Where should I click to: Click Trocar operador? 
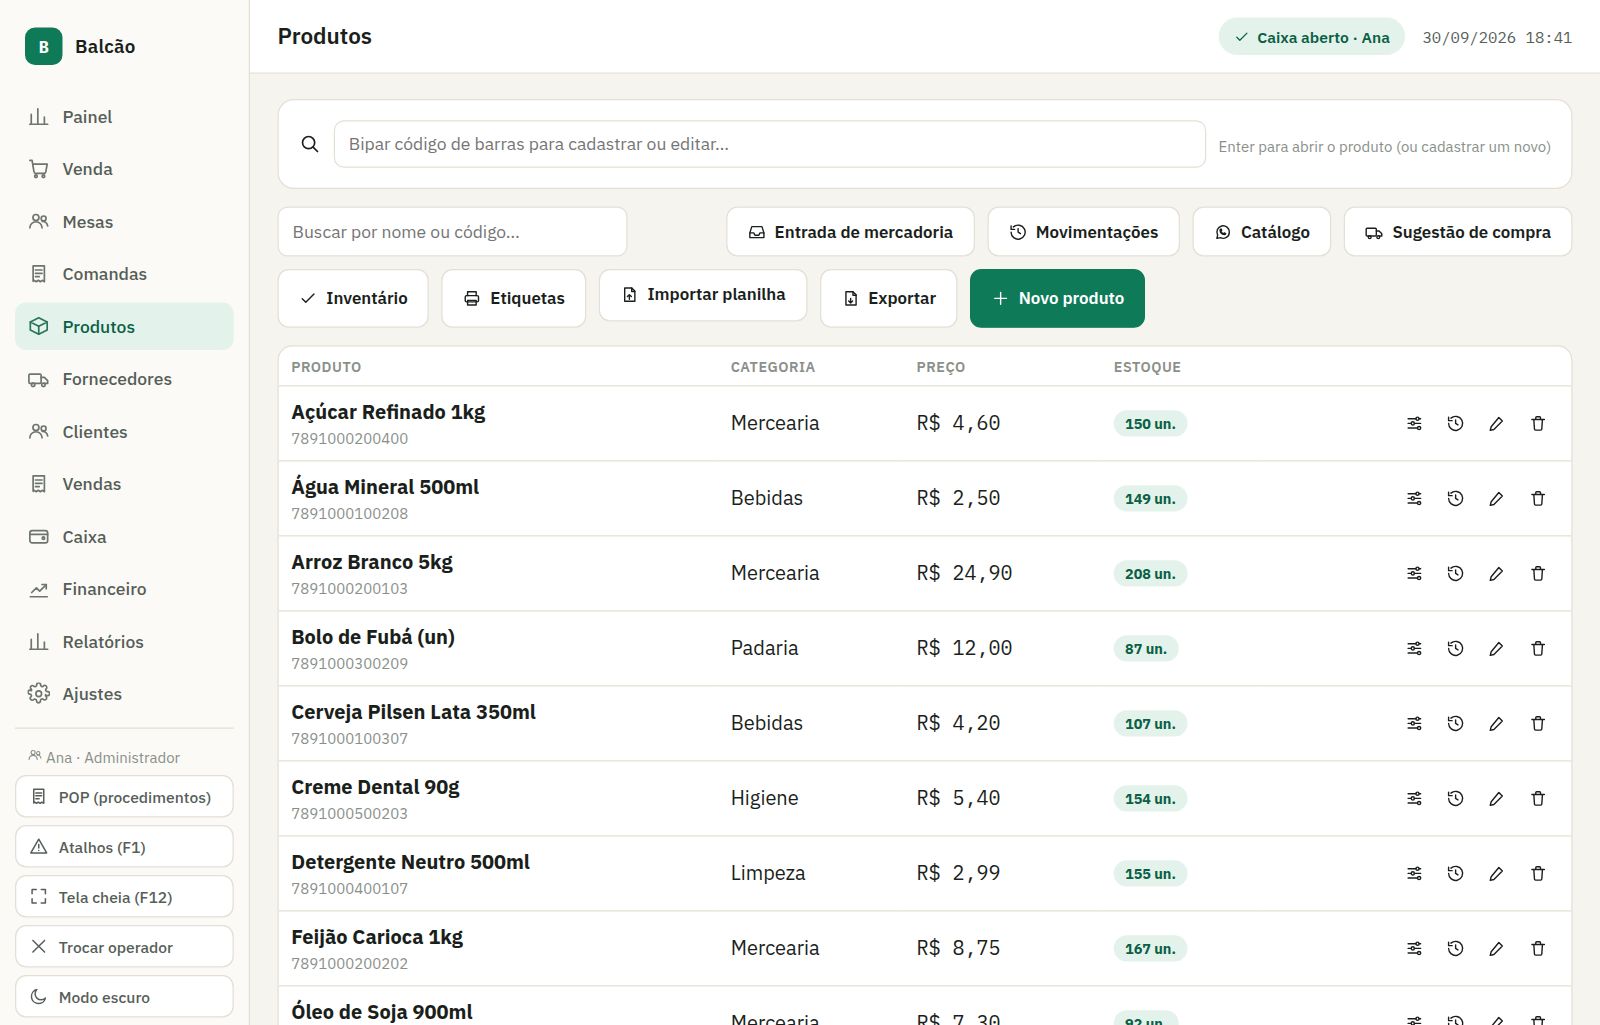tap(124, 947)
